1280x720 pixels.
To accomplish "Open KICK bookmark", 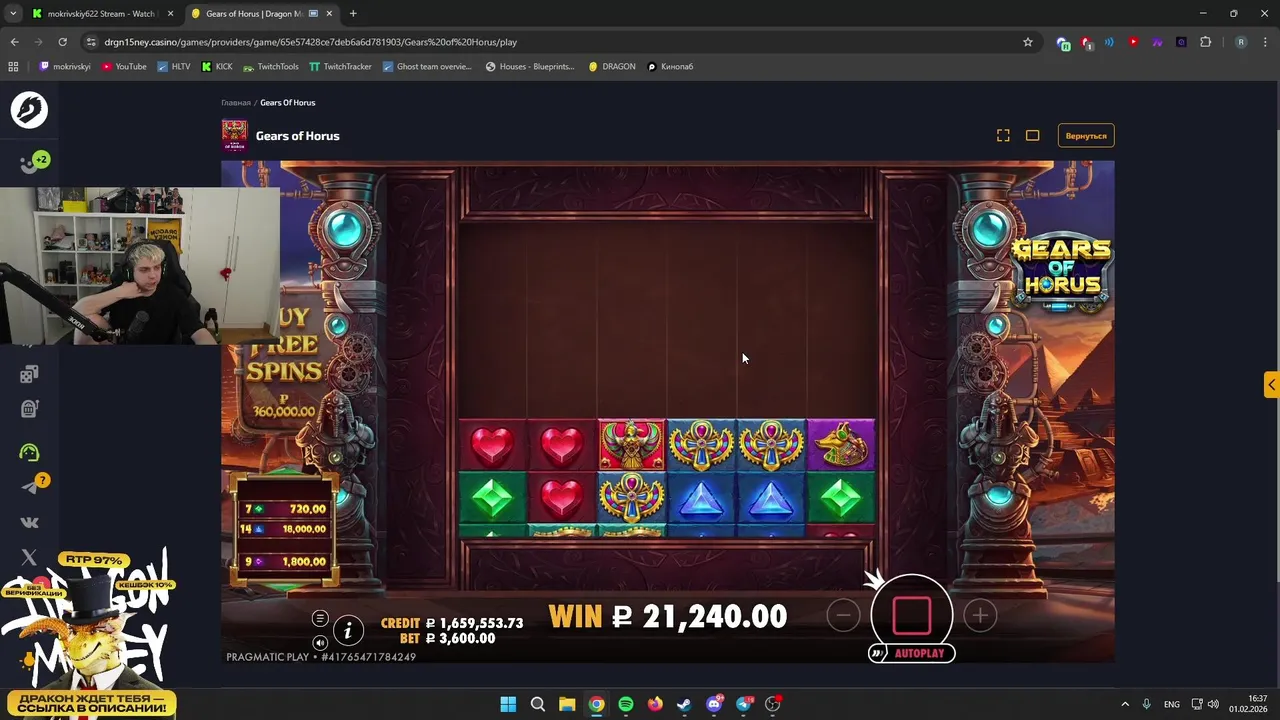I will 217,66.
